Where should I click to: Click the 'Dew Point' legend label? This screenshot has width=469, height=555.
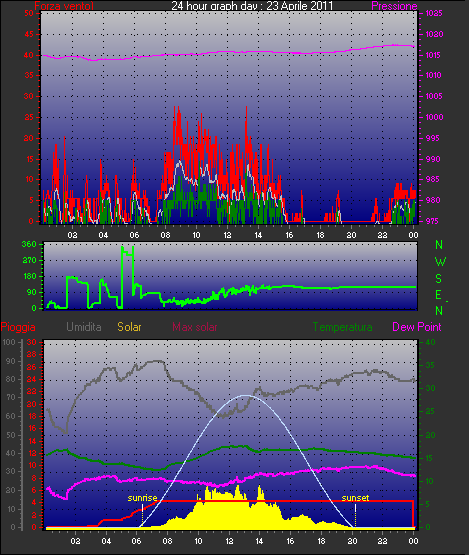[x=417, y=327]
